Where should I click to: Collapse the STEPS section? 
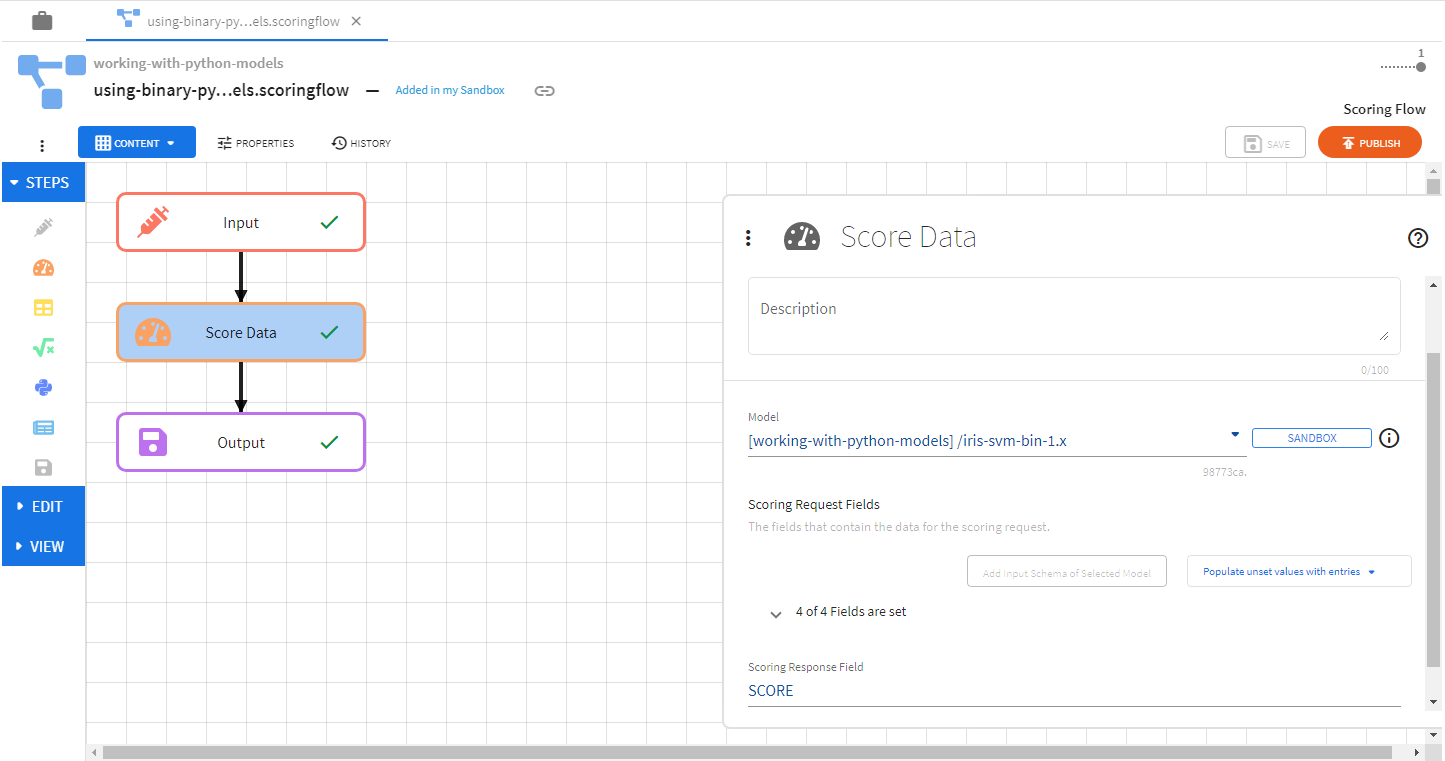pos(43,183)
